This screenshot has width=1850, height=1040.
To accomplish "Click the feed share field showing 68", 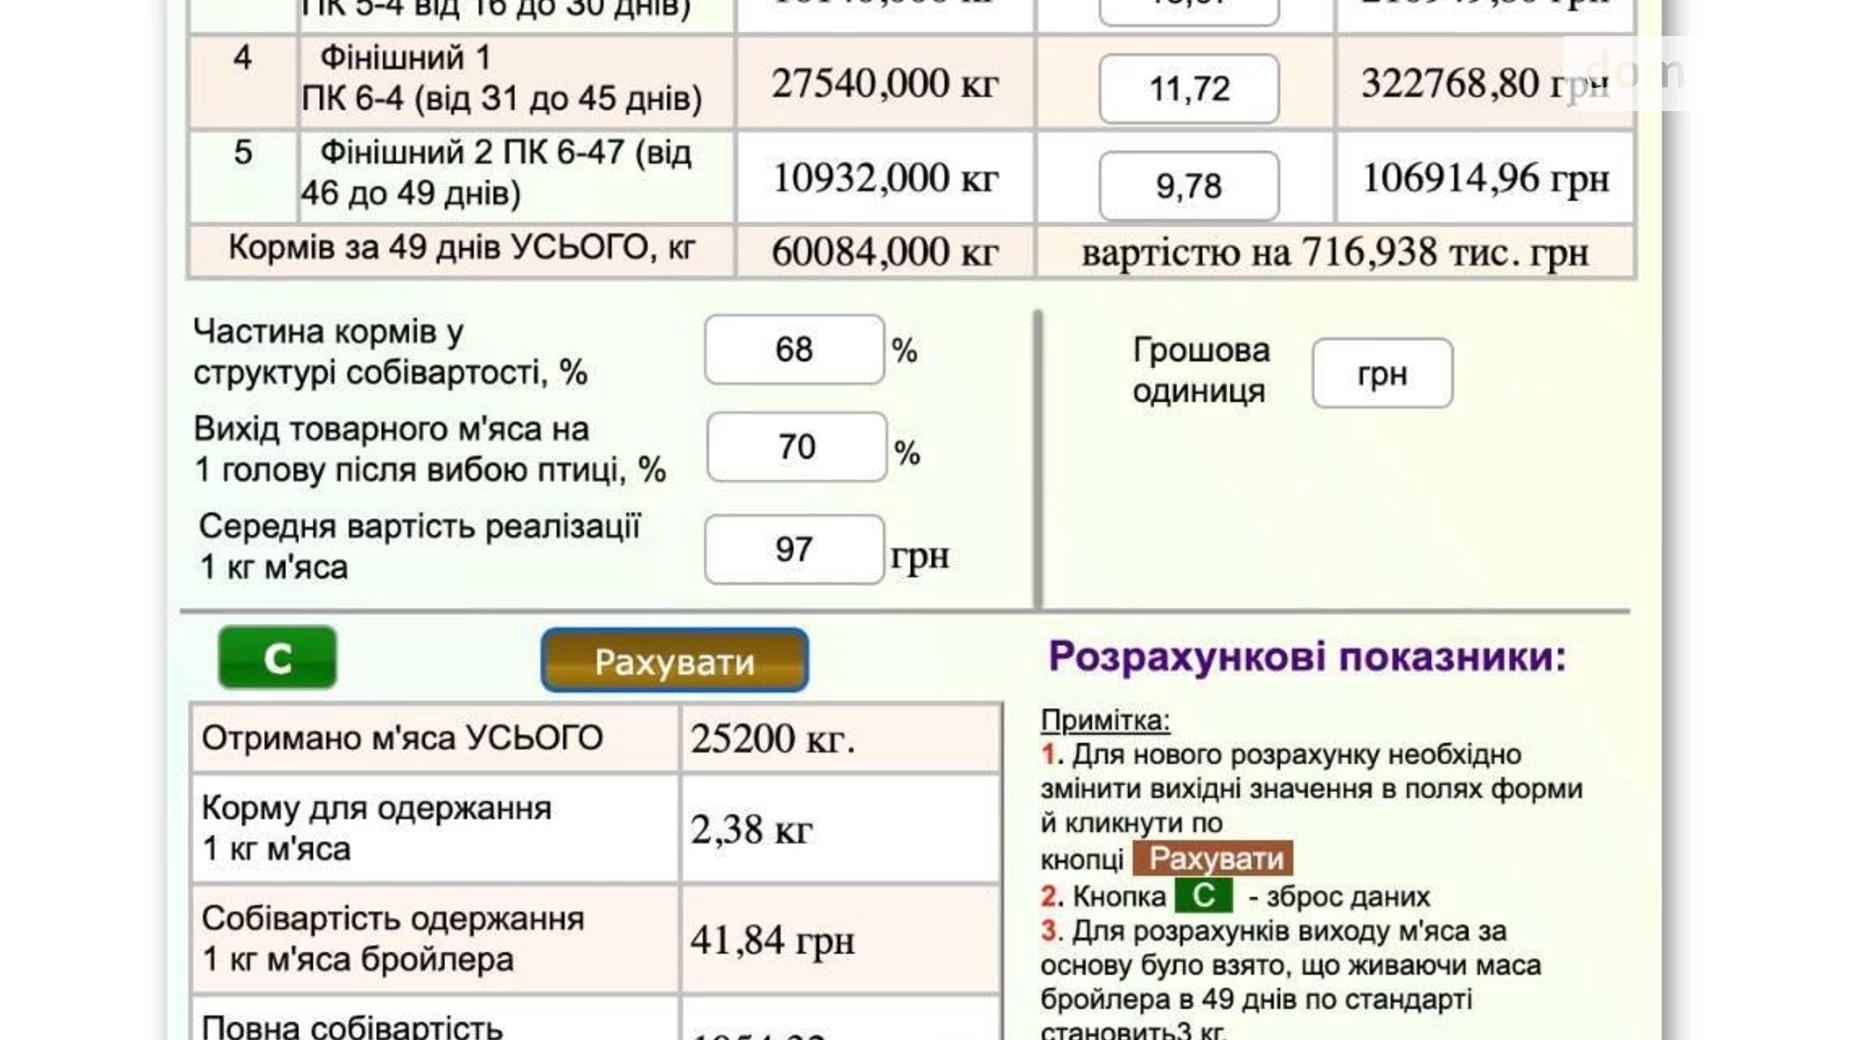I will tap(794, 350).
